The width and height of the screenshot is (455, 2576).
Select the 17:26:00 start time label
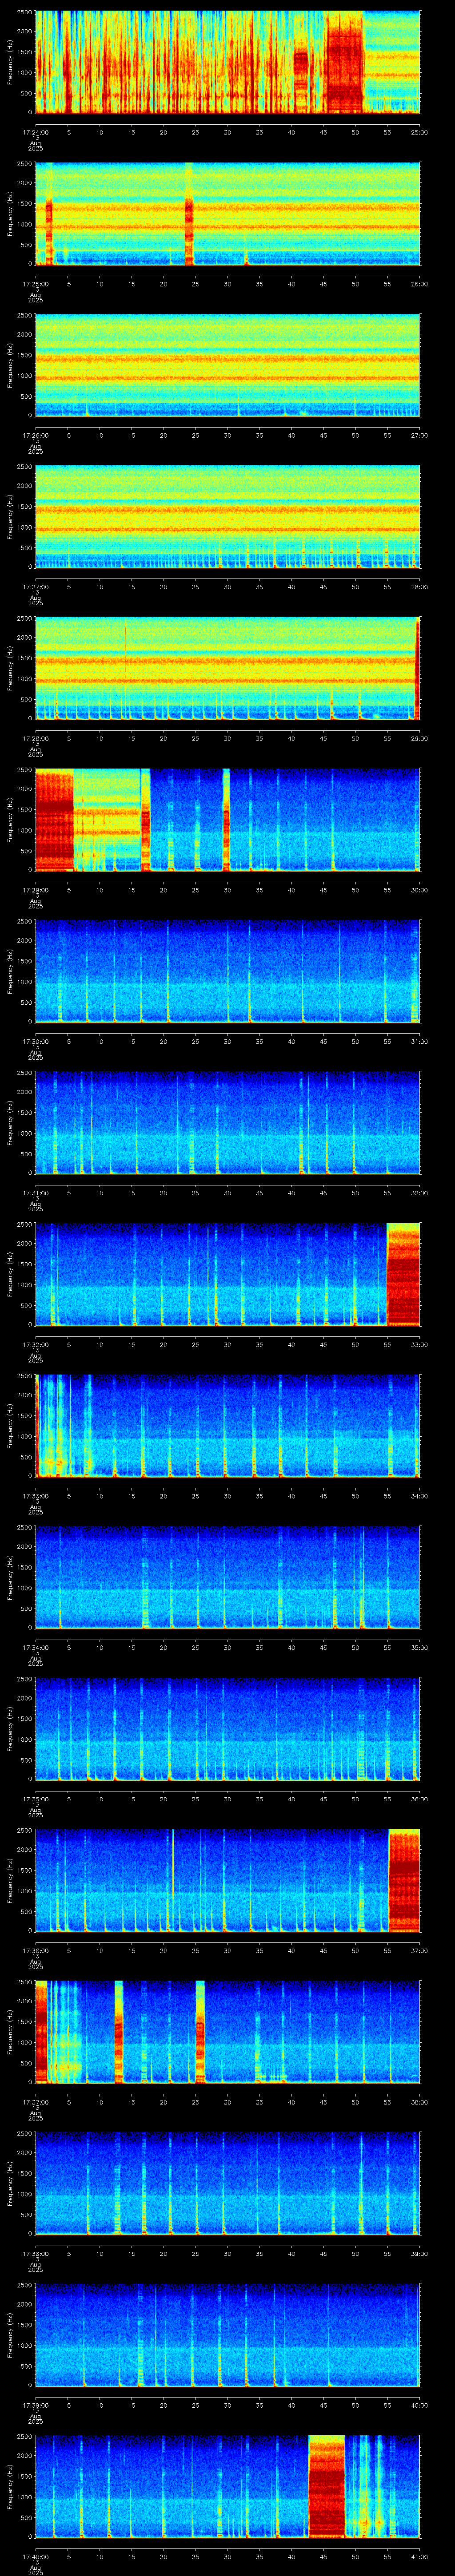point(36,435)
